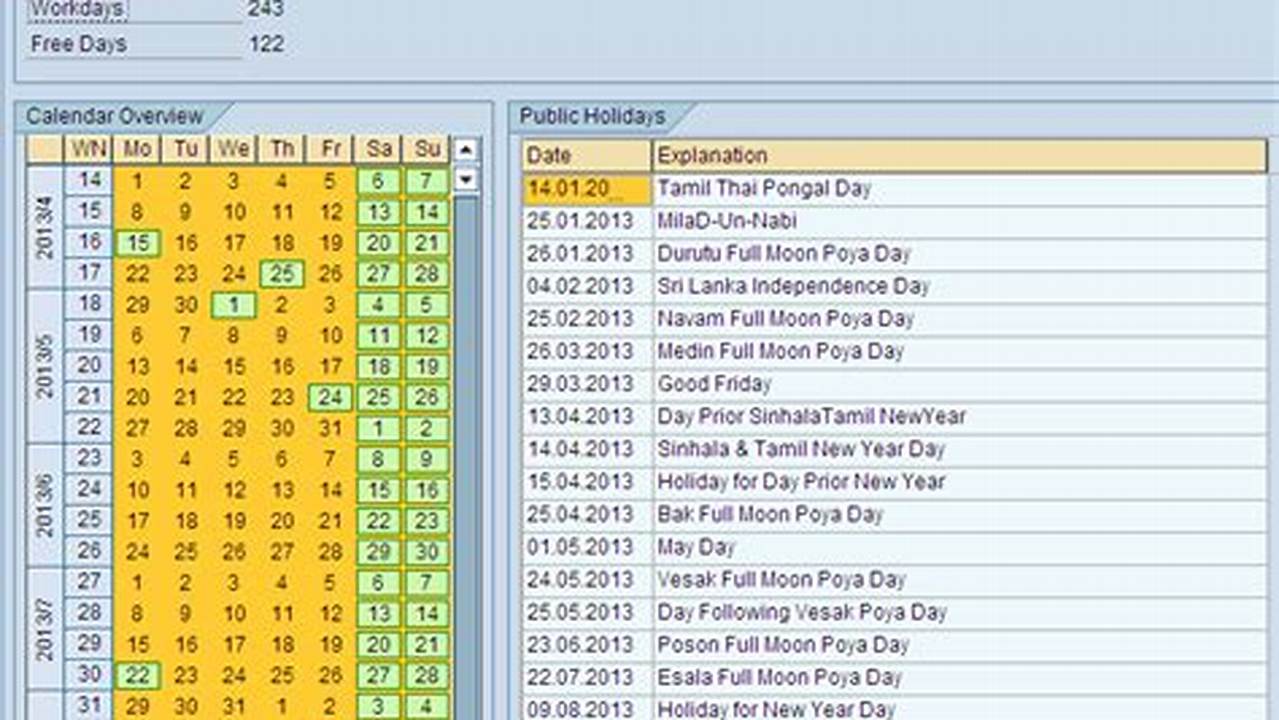Select the highlighted date 22 in week 30
Image resolution: width=1279 pixels, height=720 pixels.
coord(137,675)
